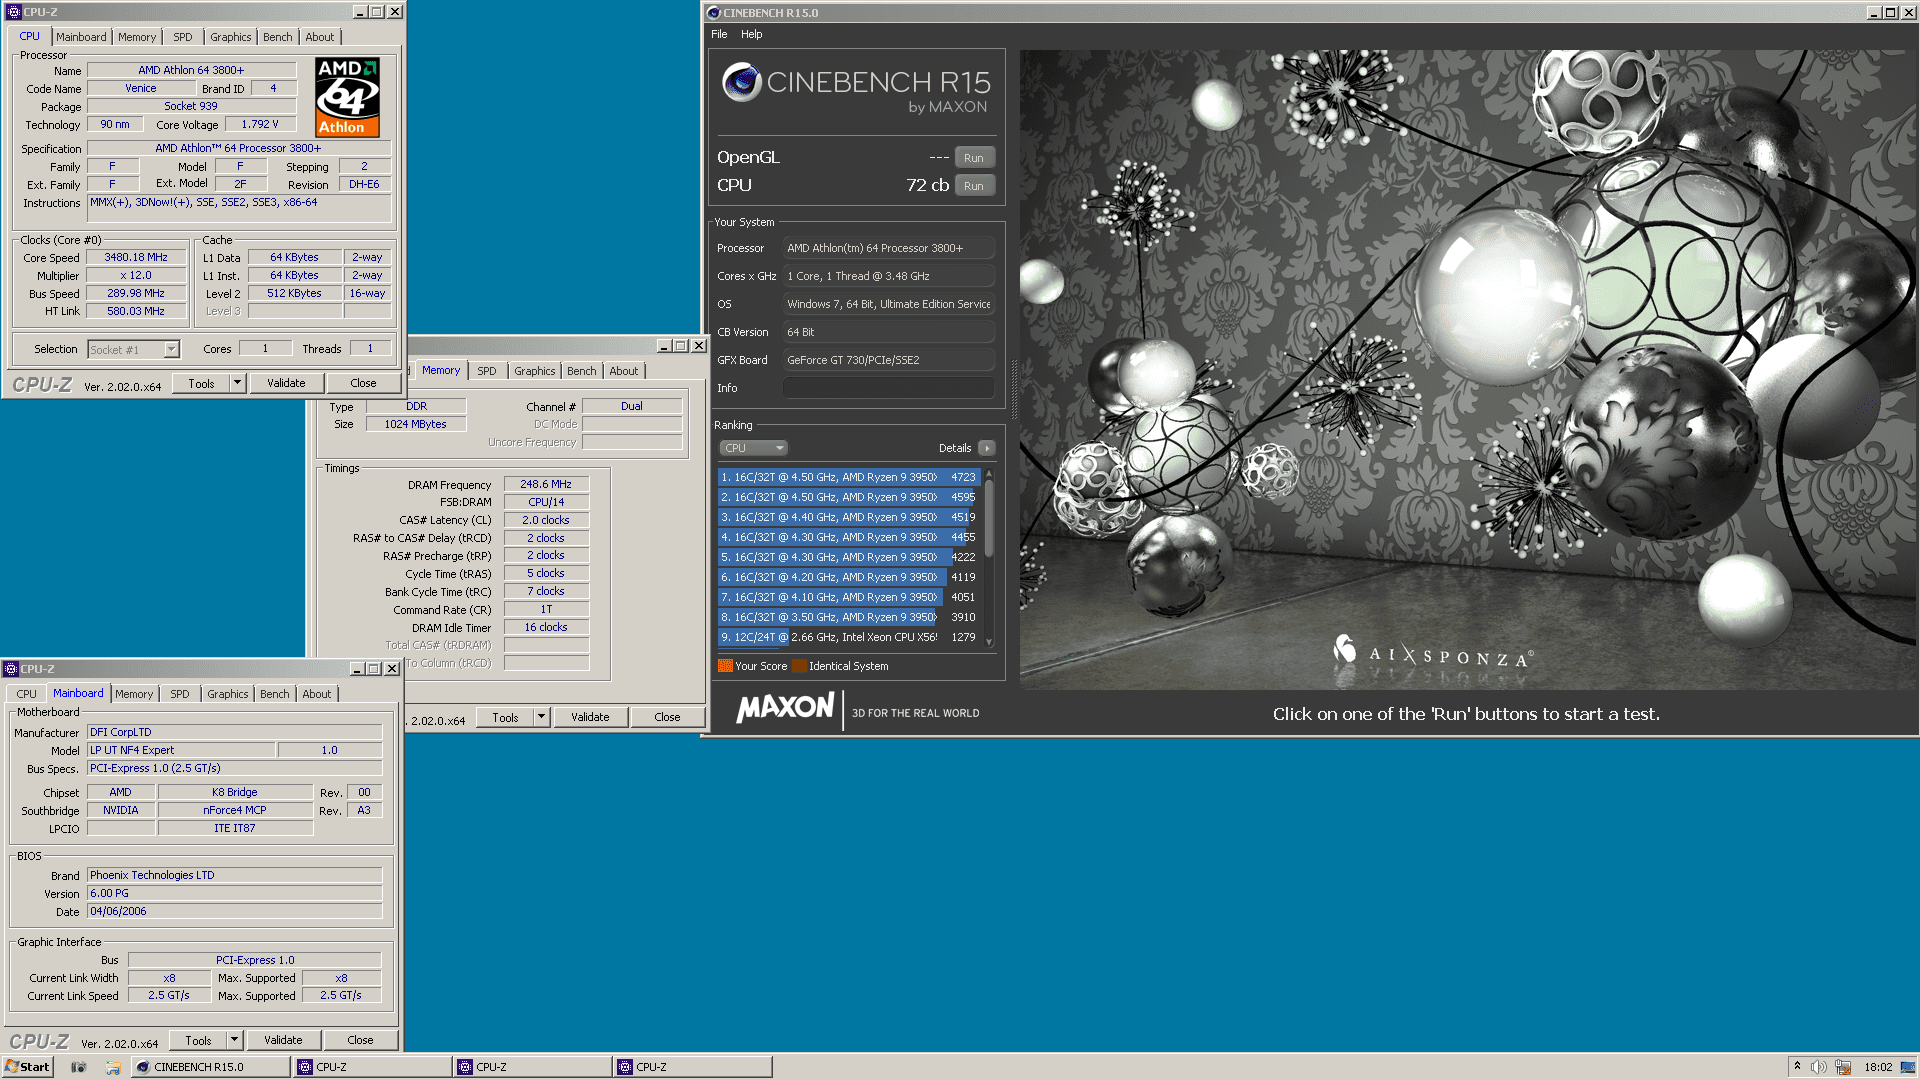This screenshot has height=1080, width=1920.
Task: Open the SPD tab in the Memory CPU-Z window
Action: coord(487,371)
